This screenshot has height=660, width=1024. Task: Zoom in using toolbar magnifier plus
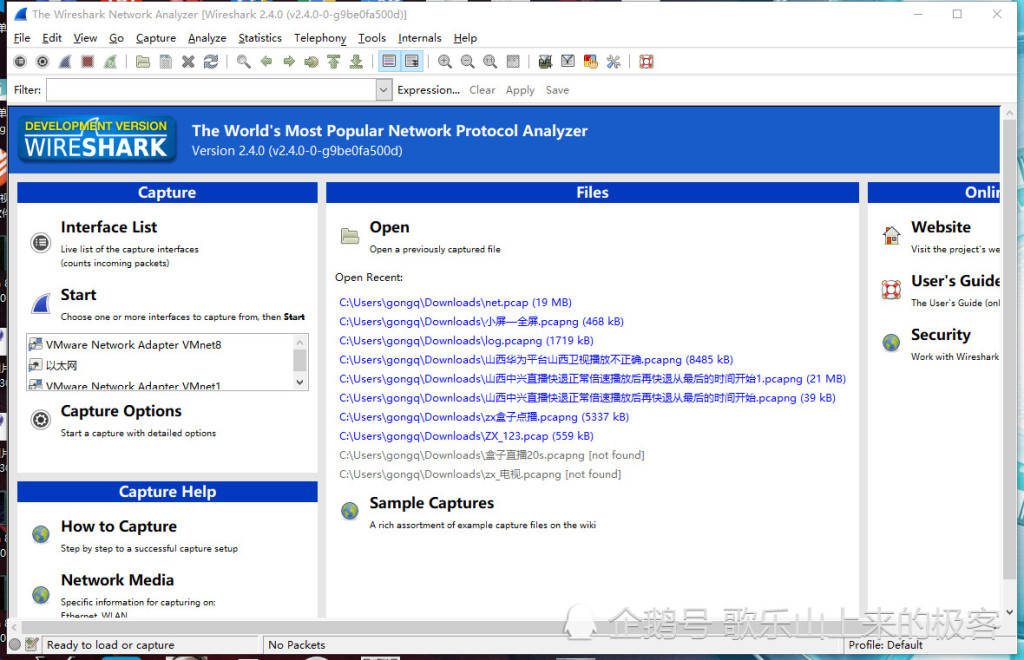[x=445, y=61]
